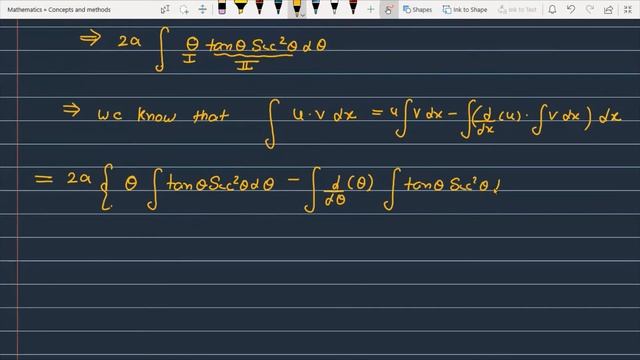Viewport: 640px width, 360px height.
Task: Select the Lasso select tool
Action: coord(184,9)
